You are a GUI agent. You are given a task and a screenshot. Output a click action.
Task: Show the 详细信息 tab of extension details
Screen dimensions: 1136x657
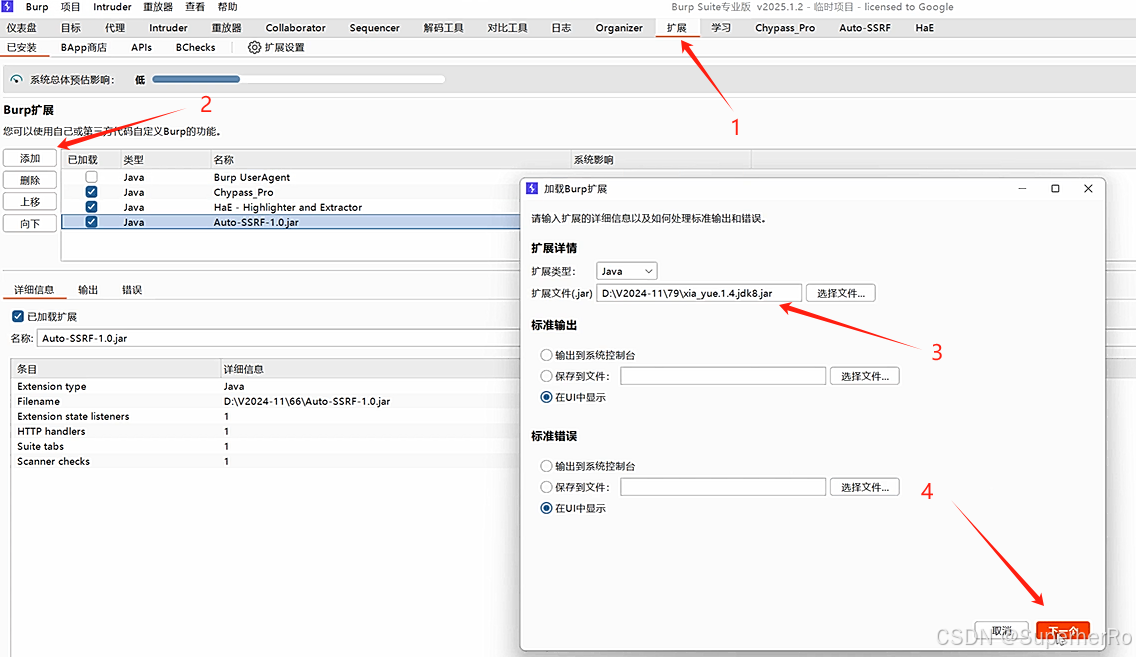pos(34,290)
